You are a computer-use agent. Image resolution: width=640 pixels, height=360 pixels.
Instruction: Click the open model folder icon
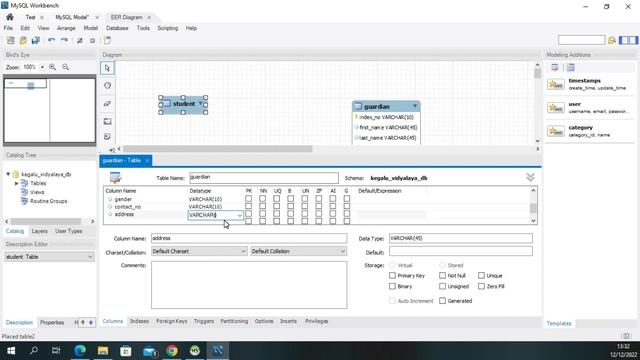click(23, 40)
